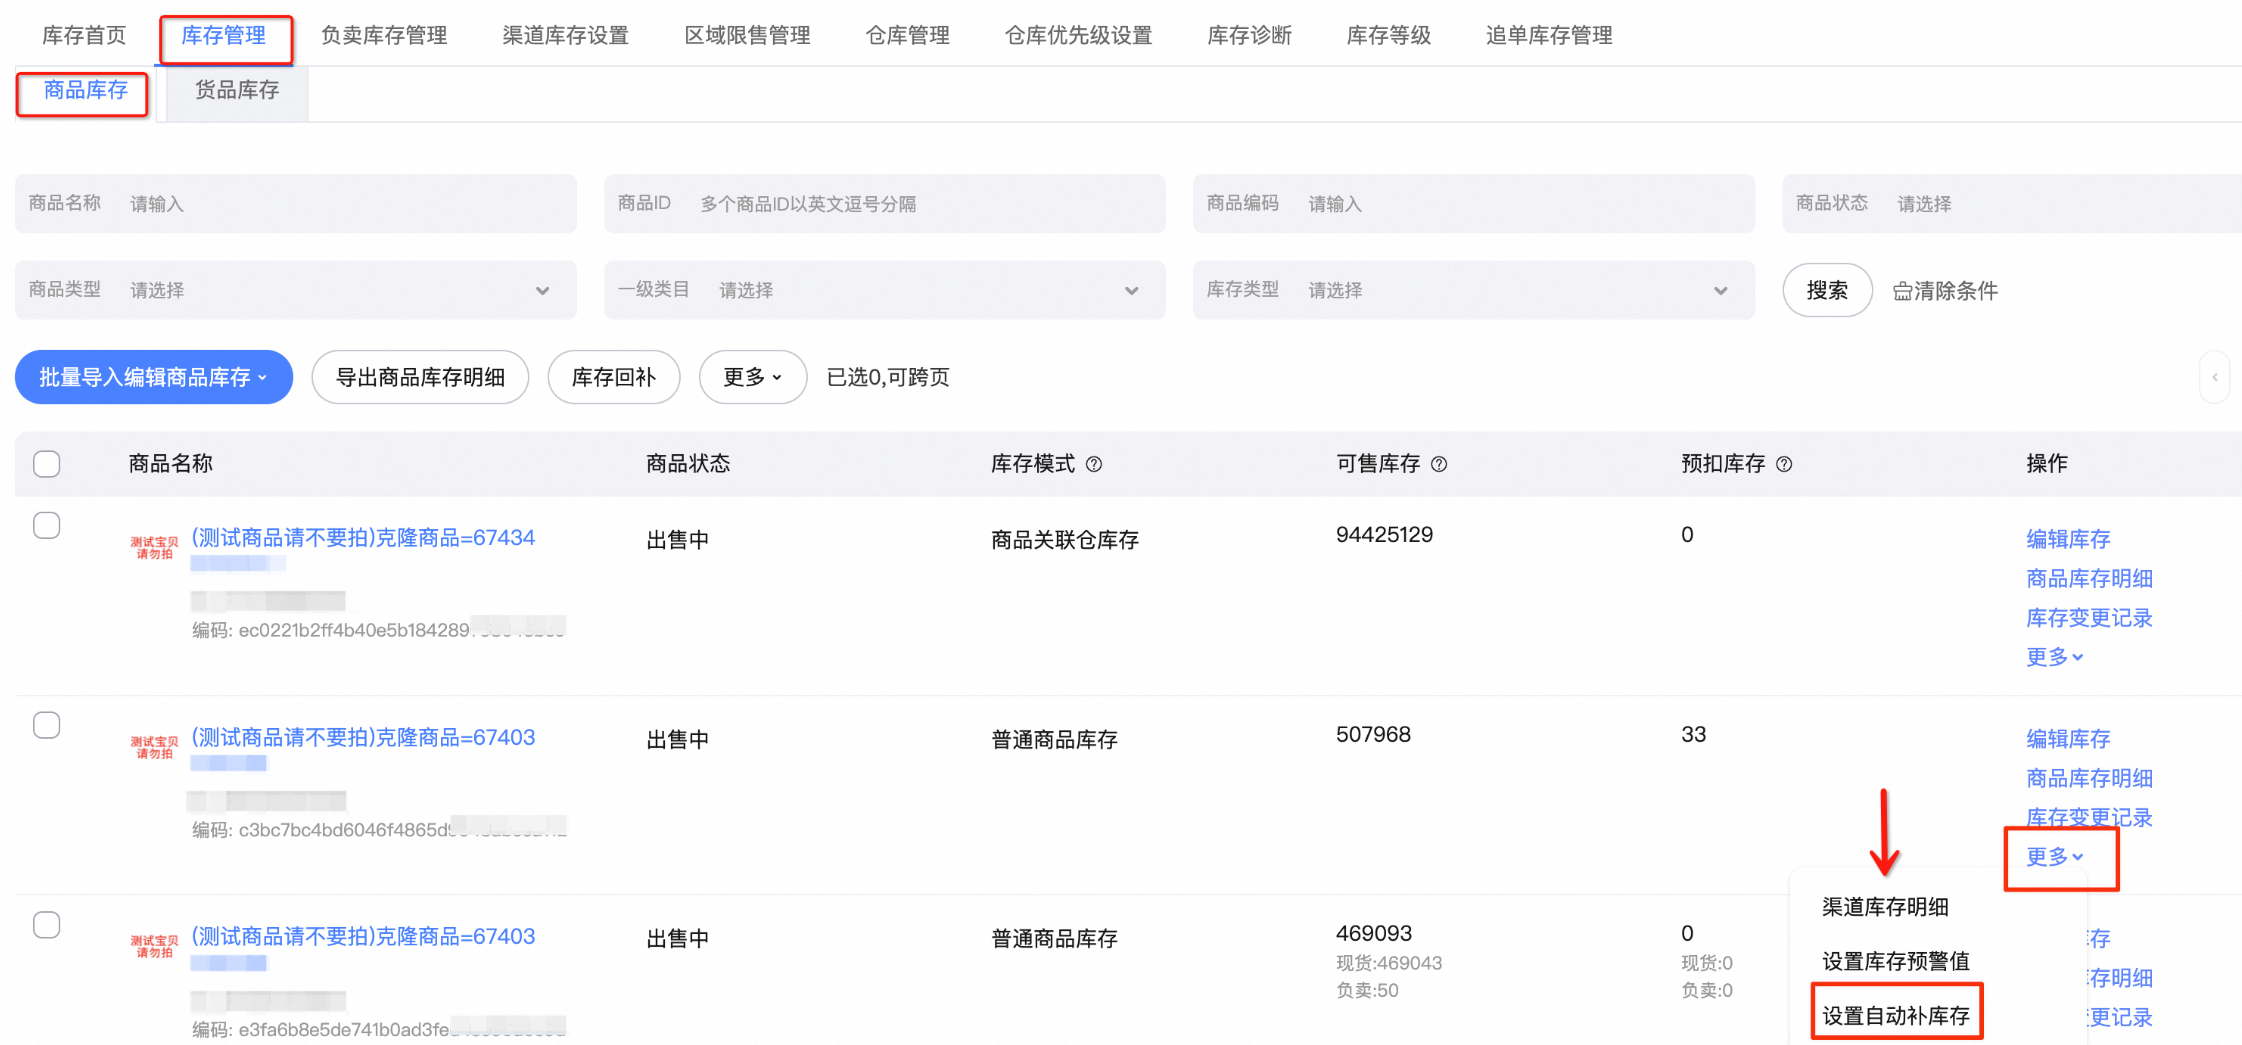Open help icon next to 库存模式
Image resolution: width=2242 pixels, height=1045 pixels.
coord(1094,464)
